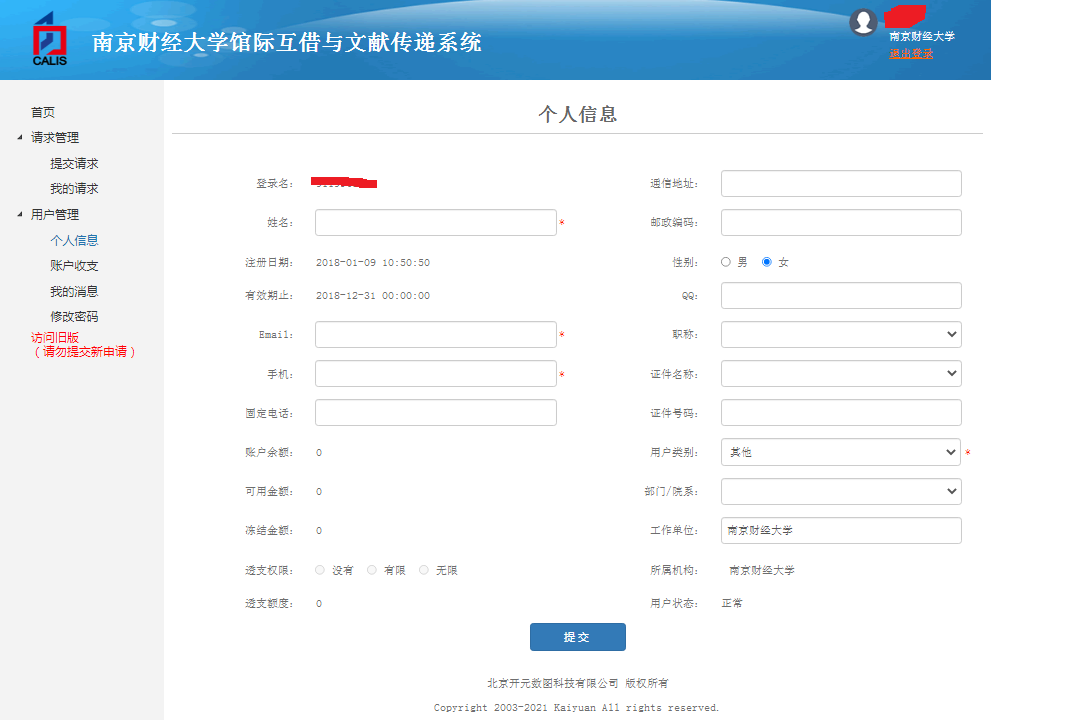Viewport: 1066px width, 720px height.
Task: Focus the 手机 input field
Action: pyautogui.click(x=436, y=373)
